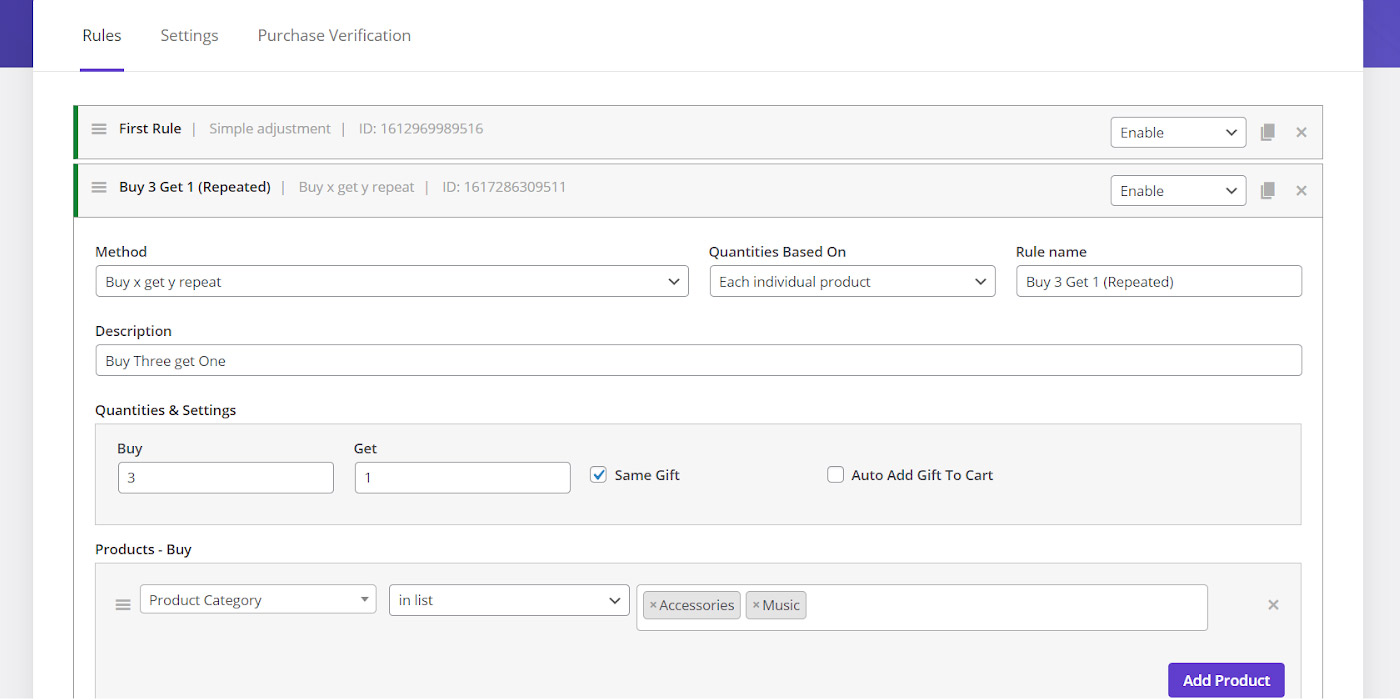Image resolution: width=1400 pixels, height=700 pixels.
Task: Expand Quantities Based On dropdown
Action: pos(852,282)
